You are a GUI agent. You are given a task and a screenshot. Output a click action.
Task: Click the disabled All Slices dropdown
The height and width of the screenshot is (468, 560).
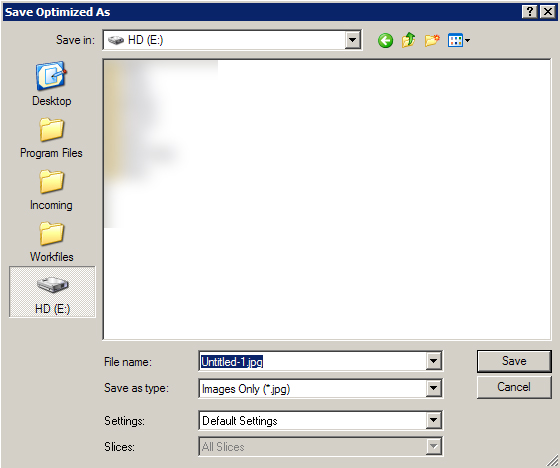[320, 447]
